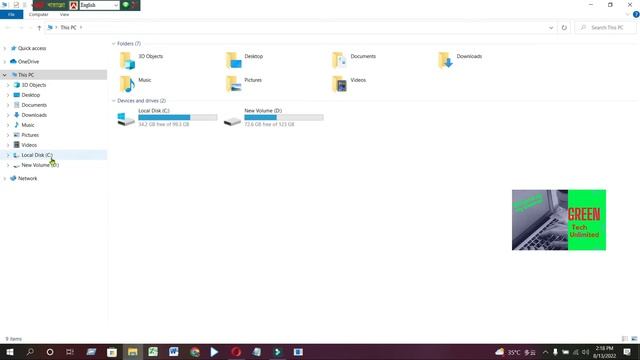This screenshot has width=640, height=360.
Task: Select Videos in the sidebar tree
Action: (29, 145)
